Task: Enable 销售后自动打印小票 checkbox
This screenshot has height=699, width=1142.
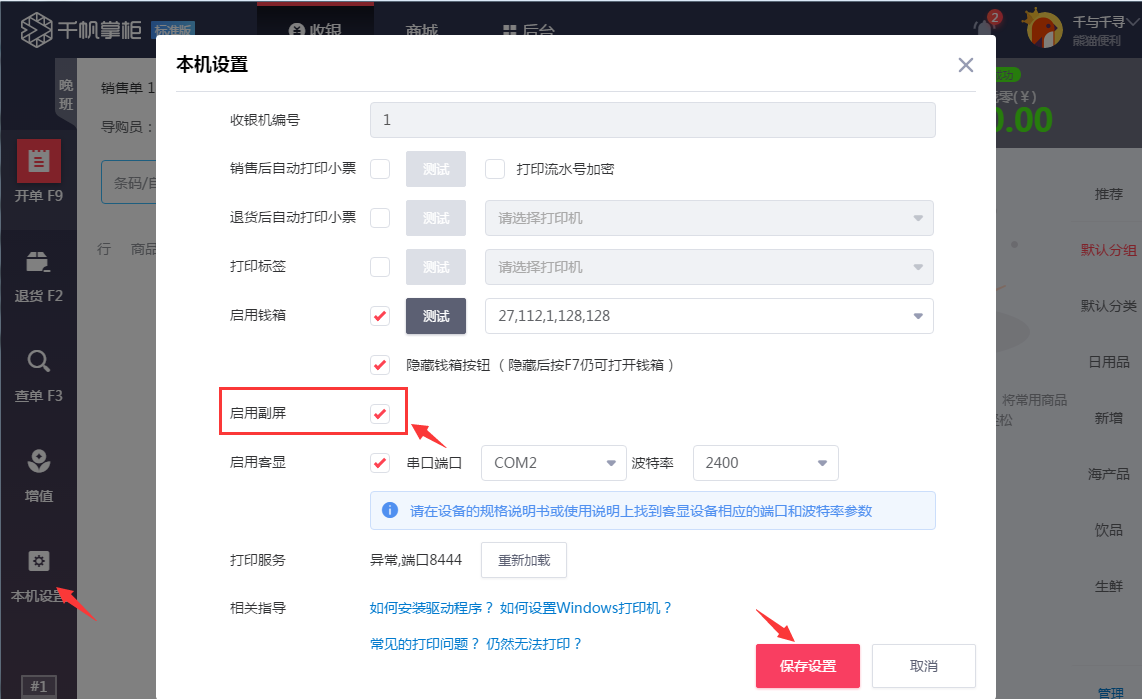Action: click(380, 169)
